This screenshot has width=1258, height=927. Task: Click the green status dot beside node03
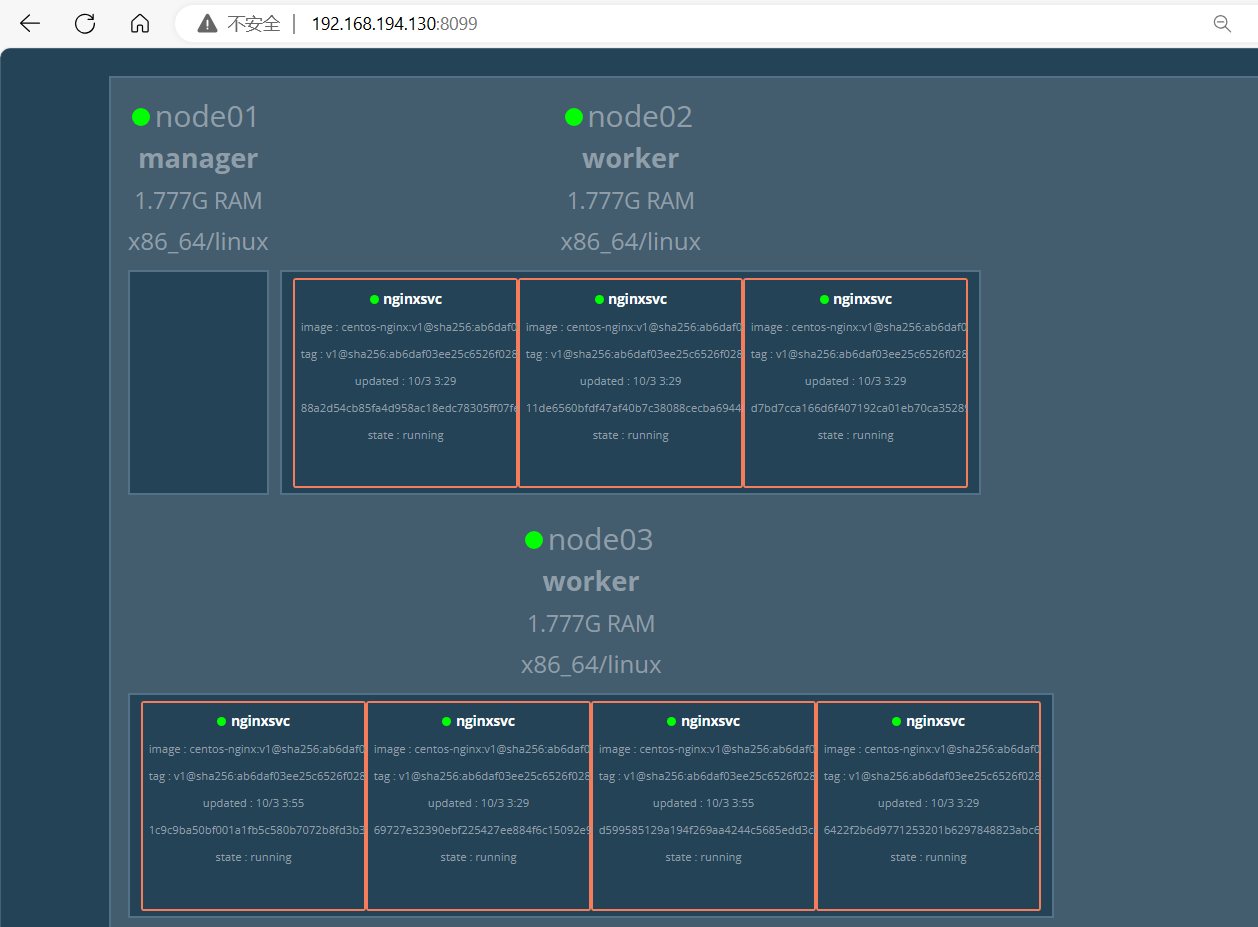click(534, 540)
